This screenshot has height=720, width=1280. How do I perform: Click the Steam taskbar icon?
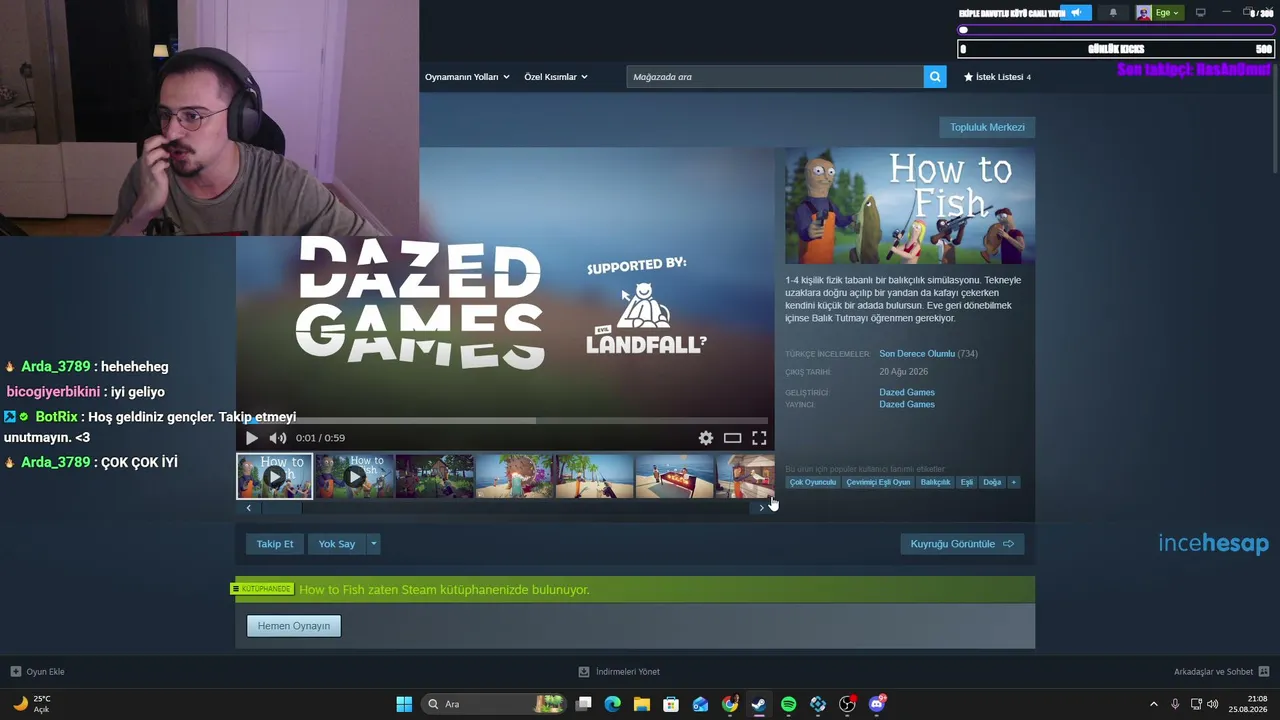pos(759,704)
